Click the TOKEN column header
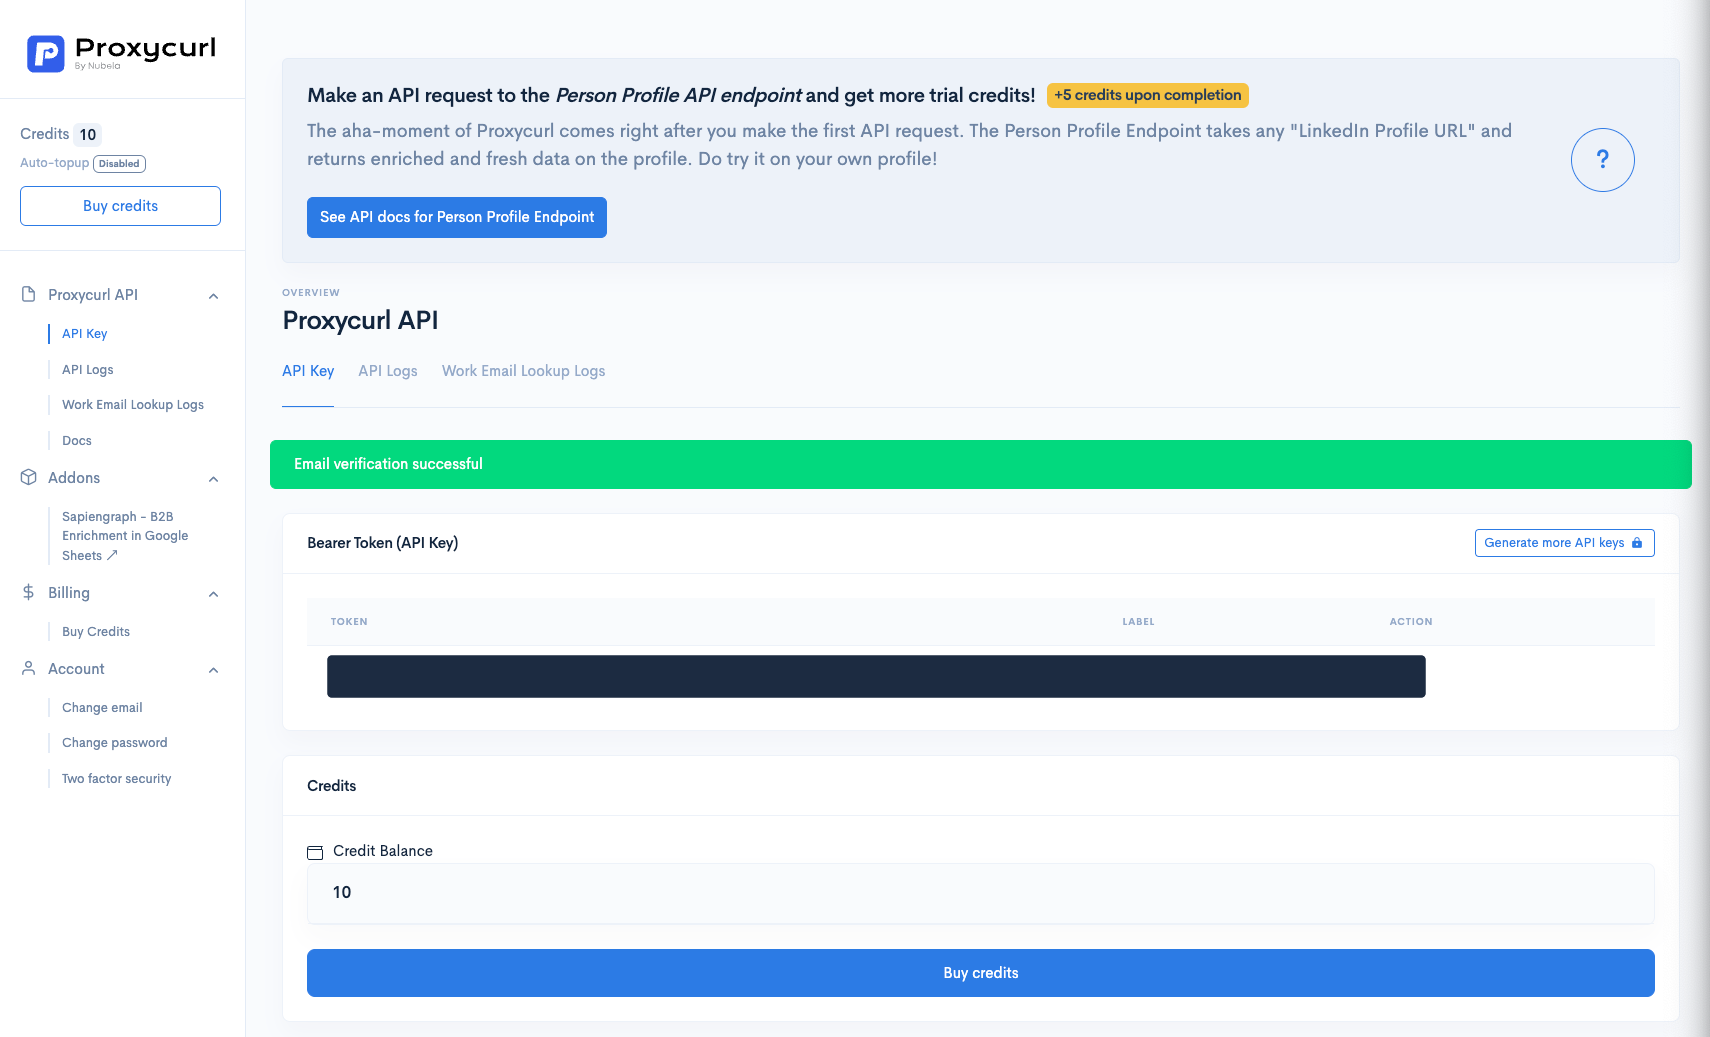This screenshot has width=1710, height=1037. (349, 622)
